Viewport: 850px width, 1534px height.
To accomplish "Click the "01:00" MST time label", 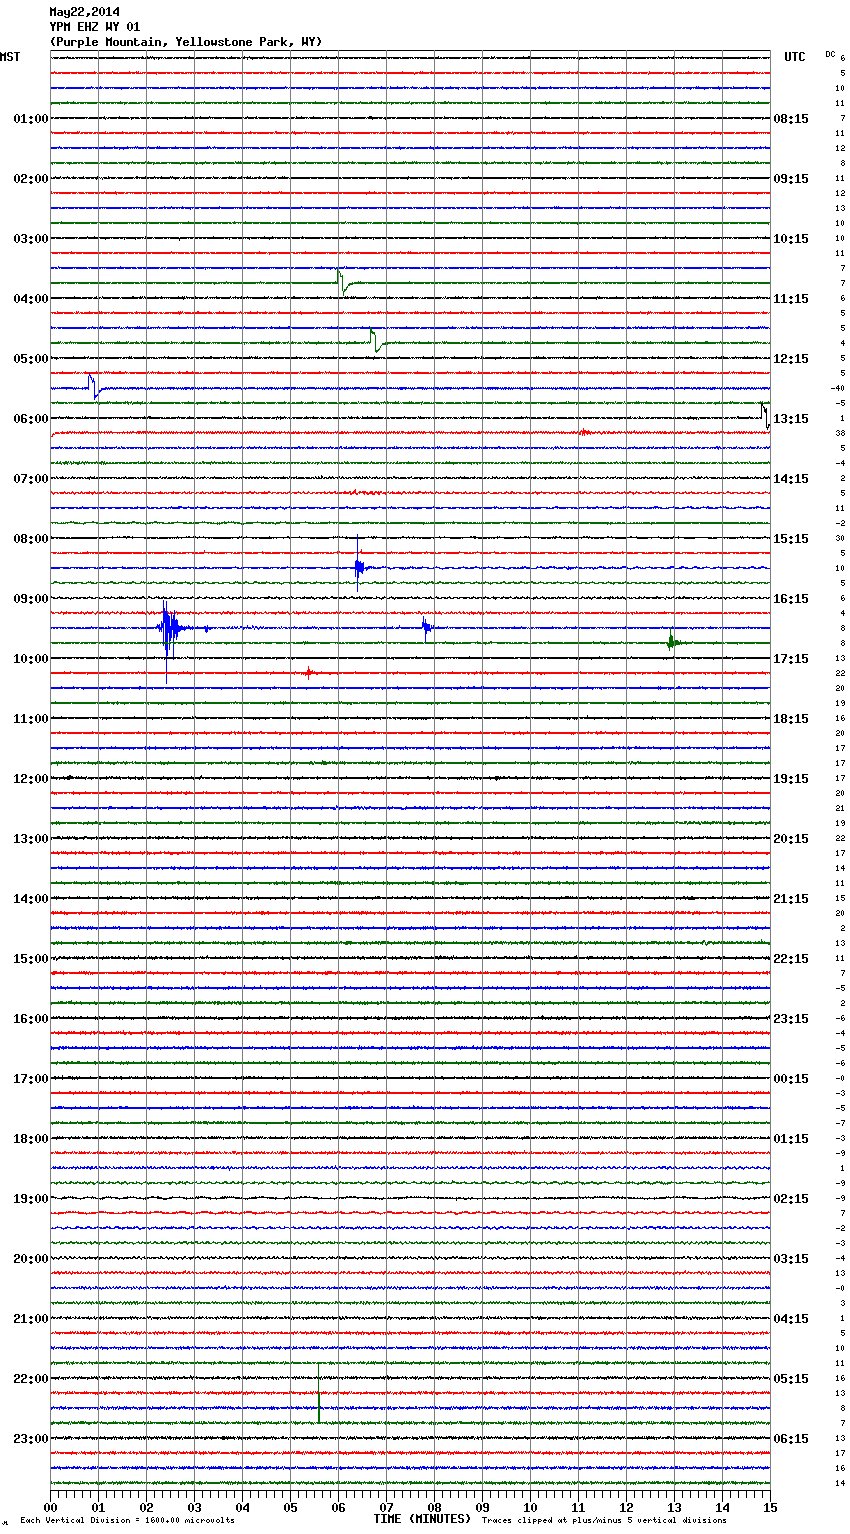I will click(31, 119).
